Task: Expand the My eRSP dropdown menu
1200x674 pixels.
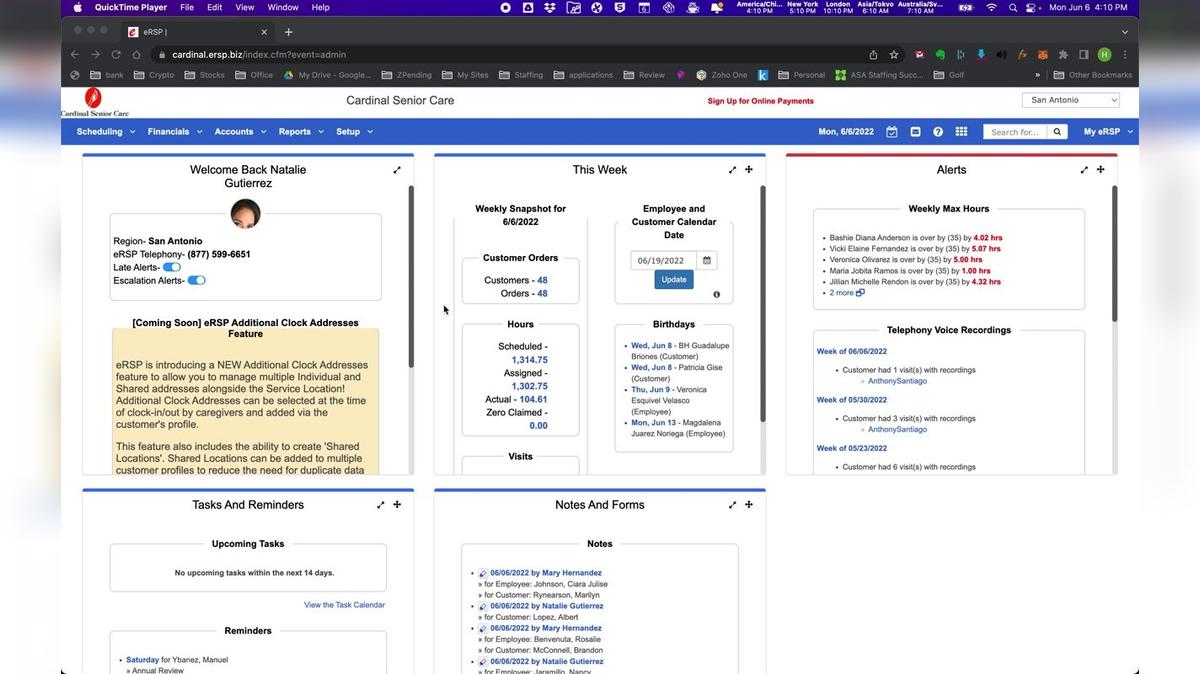Action: coord(1107,132)
